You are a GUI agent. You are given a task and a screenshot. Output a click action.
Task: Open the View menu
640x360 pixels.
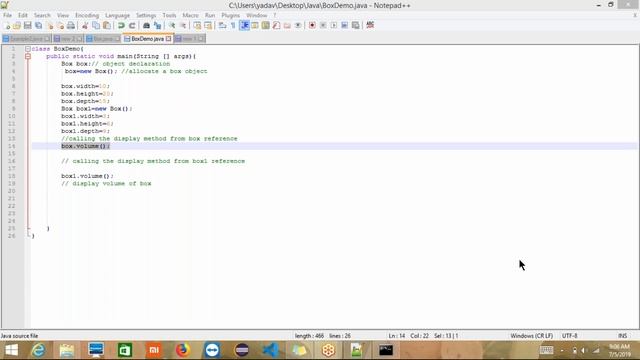[x=63, y=15]
